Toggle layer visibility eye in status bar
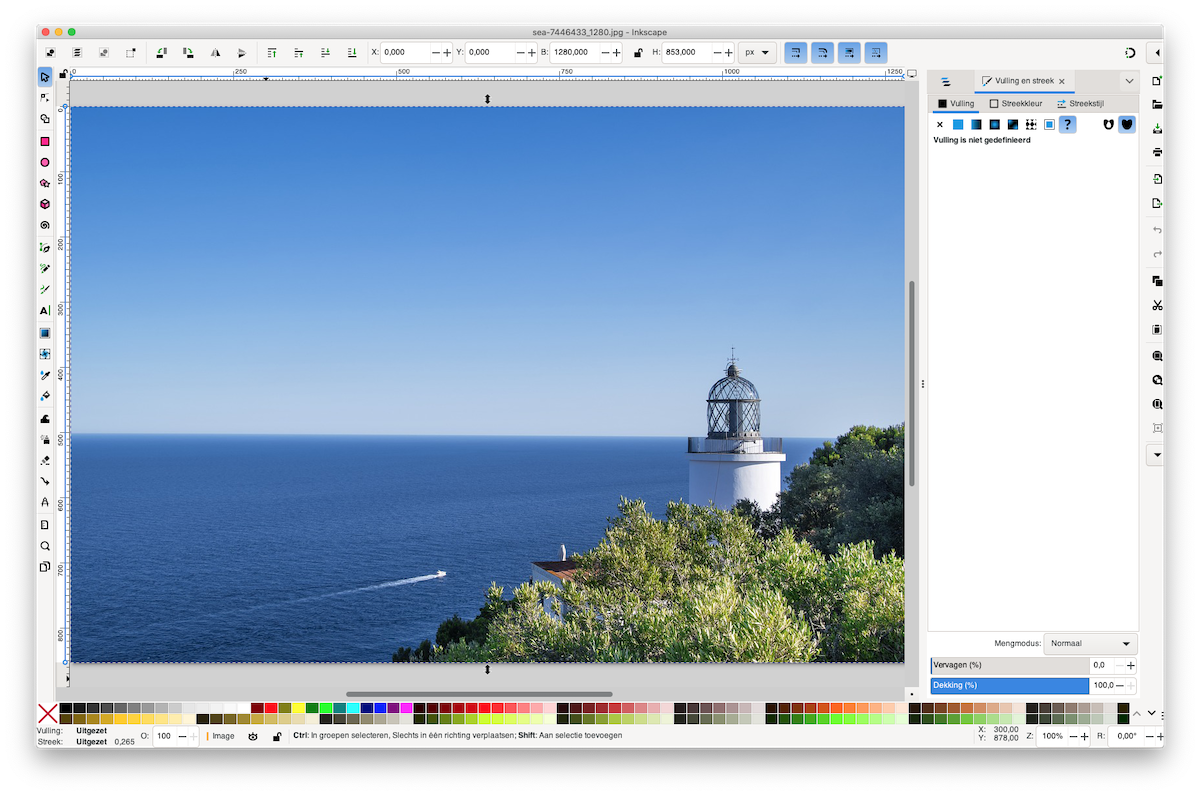1200x796 pixels. pyautogui.click(x=253, y=736)
